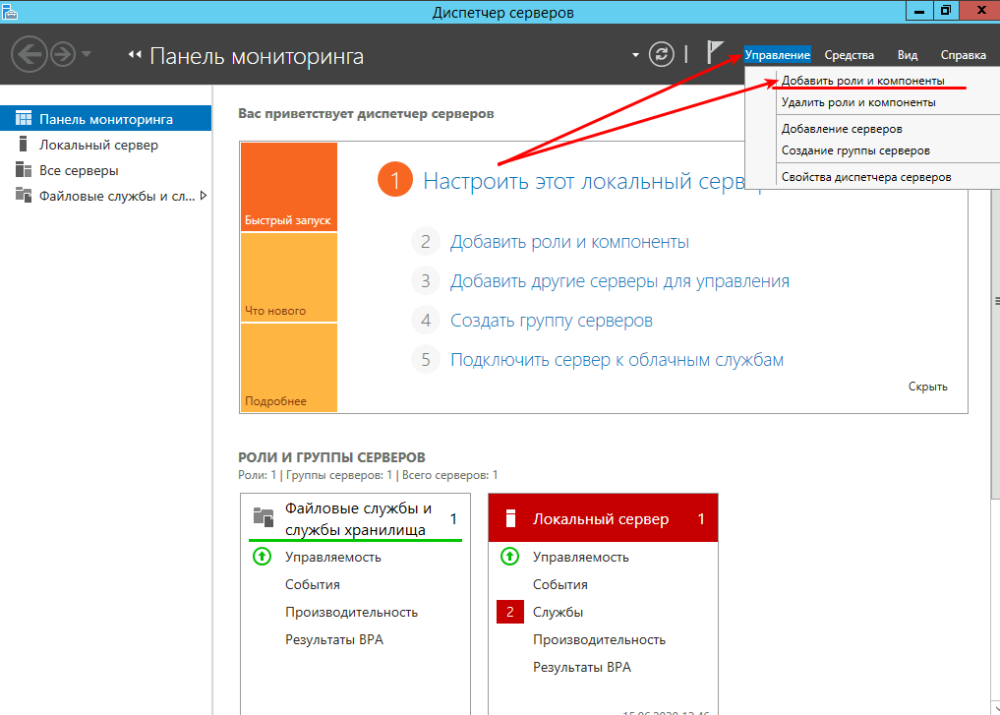The width and height of the screenshot is (1000, 715).
Task: Choose Удалить роли и компоненты from menu
Action: point(858,102)
